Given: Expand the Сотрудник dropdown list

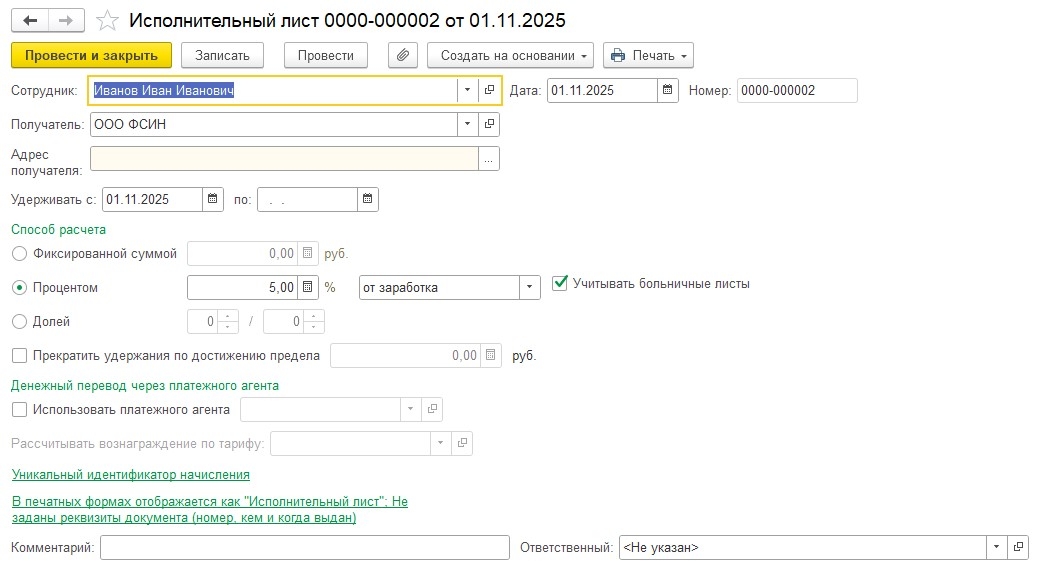Looking at the screenshot, I should [468, 91].
